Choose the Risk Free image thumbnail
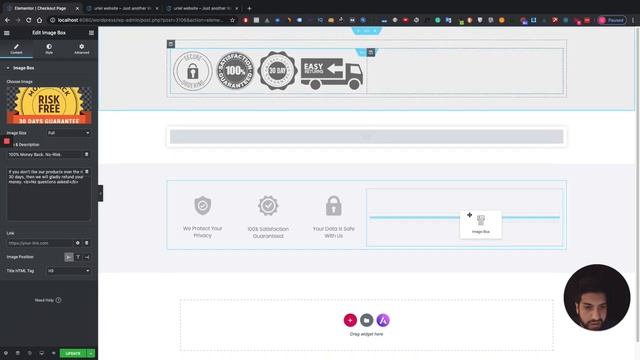Screen dimensions: 640x360 pos(49,105)
